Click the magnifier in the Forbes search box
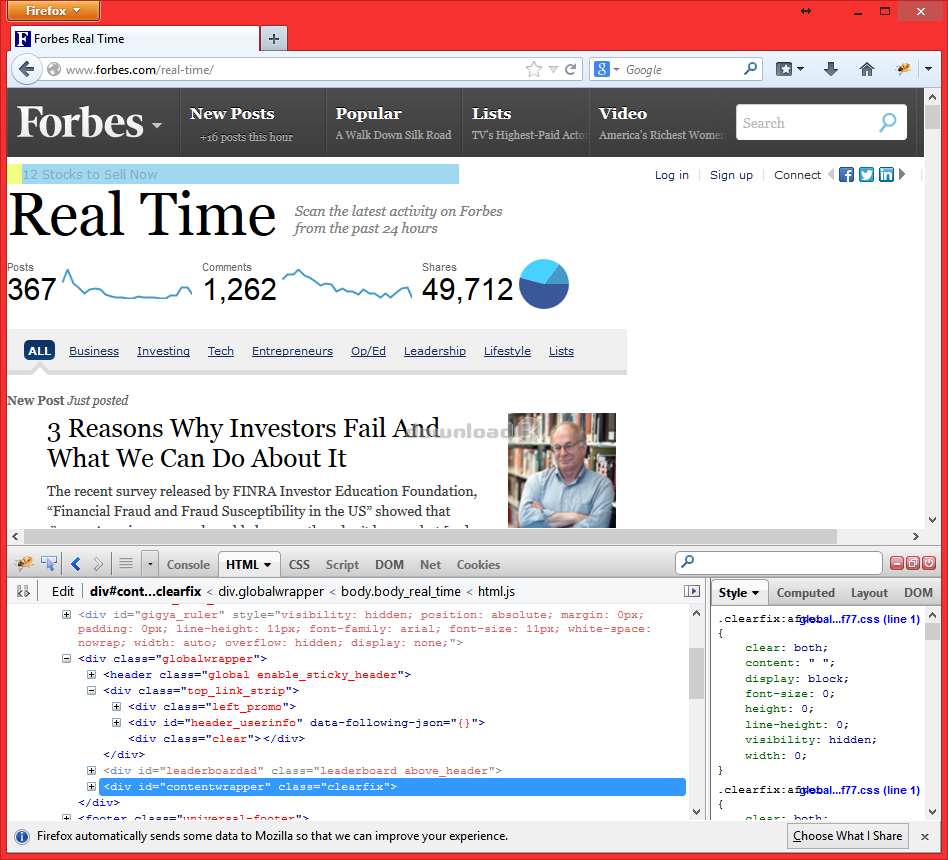This screenshot has width=948, height=860. coord(888,122)
